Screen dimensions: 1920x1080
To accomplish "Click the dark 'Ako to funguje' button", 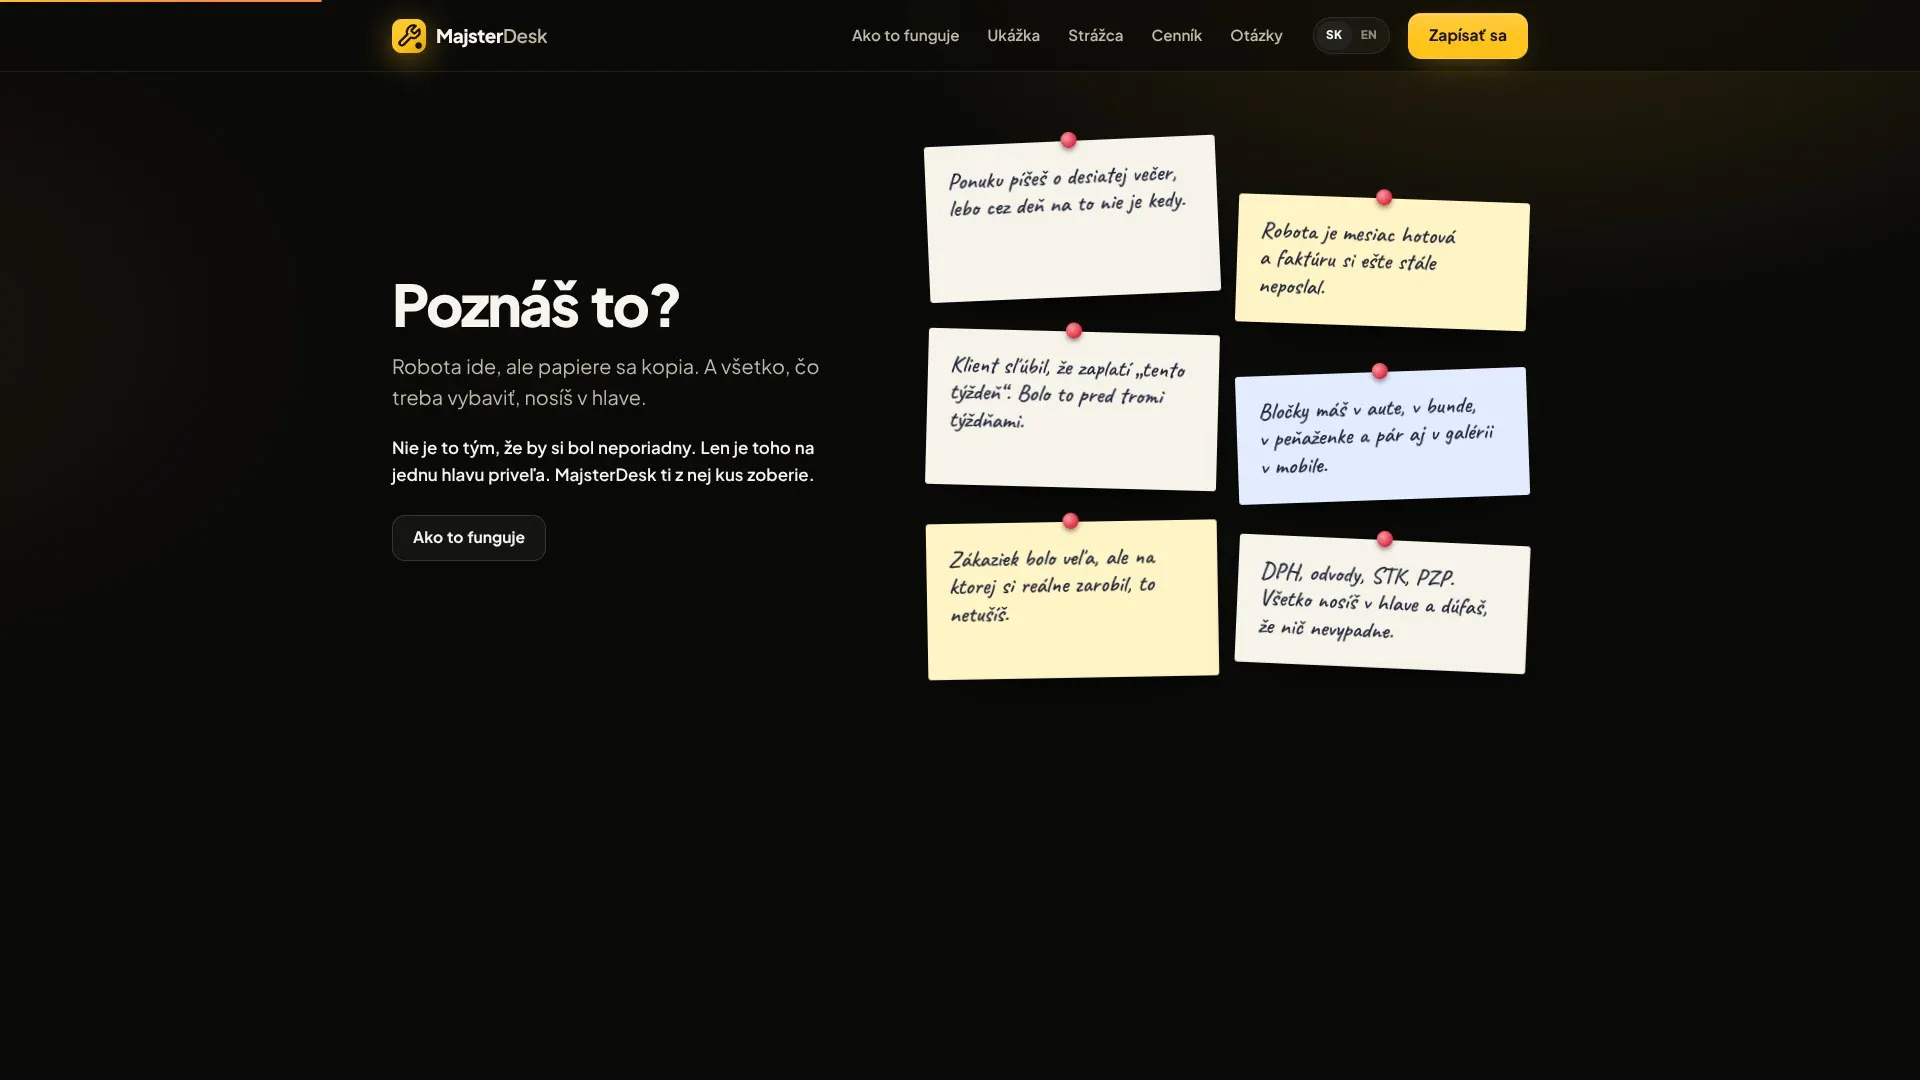I will 468,538.
